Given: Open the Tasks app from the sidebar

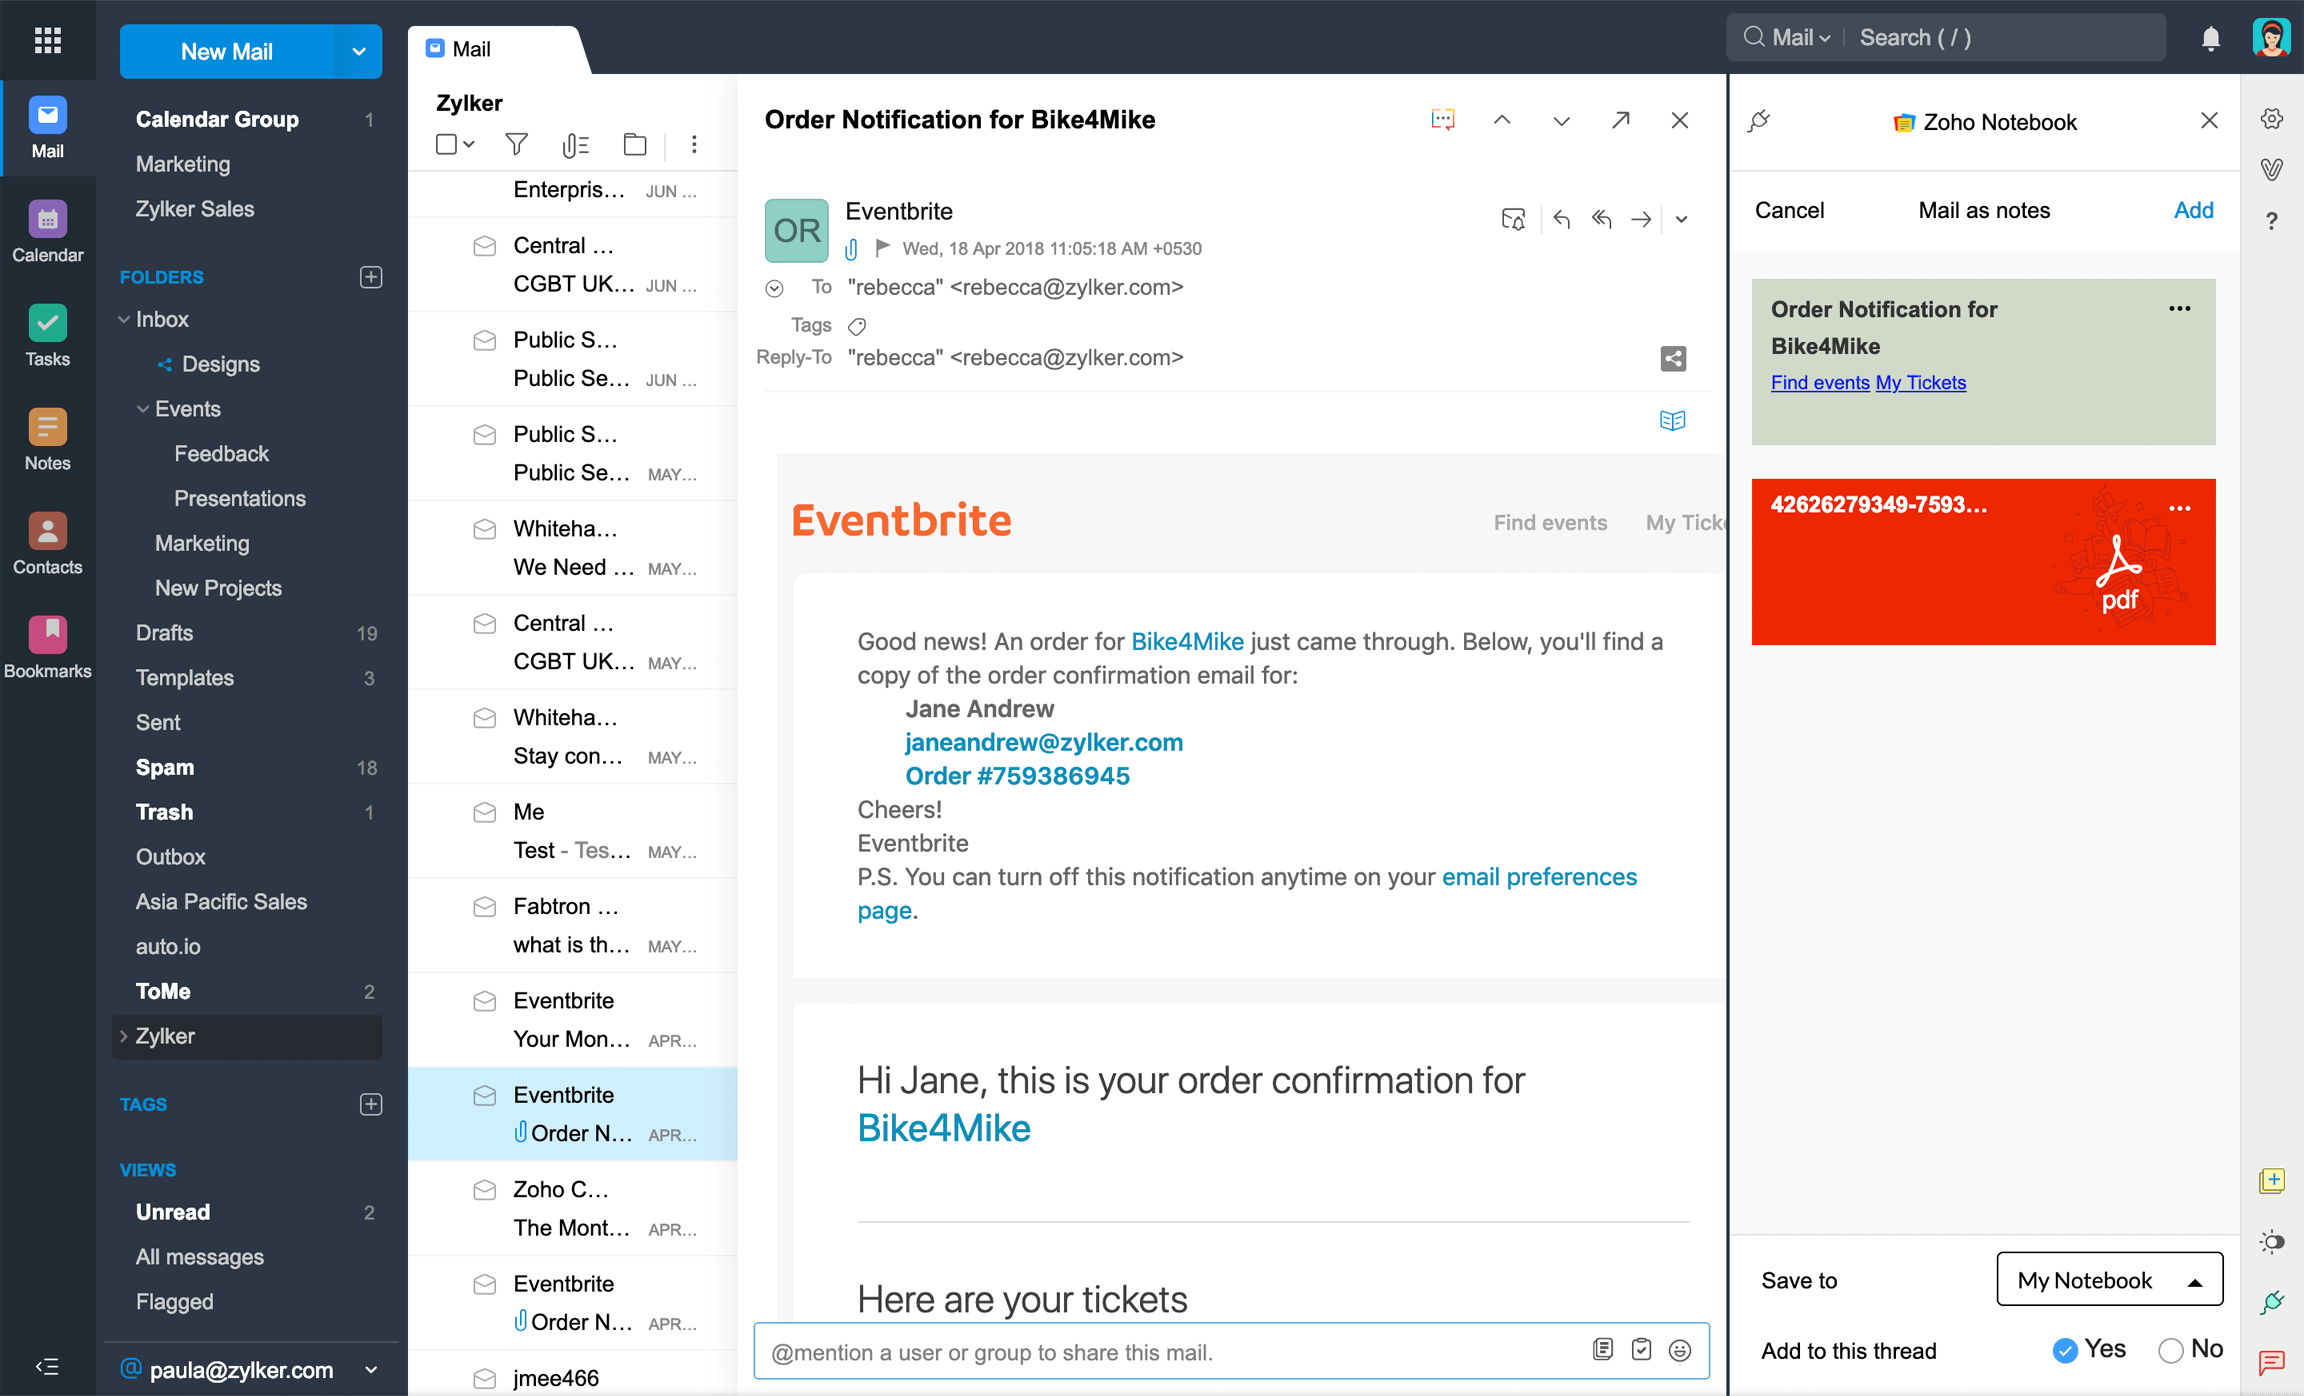Looking at the screenshot, I should point(47,335).
